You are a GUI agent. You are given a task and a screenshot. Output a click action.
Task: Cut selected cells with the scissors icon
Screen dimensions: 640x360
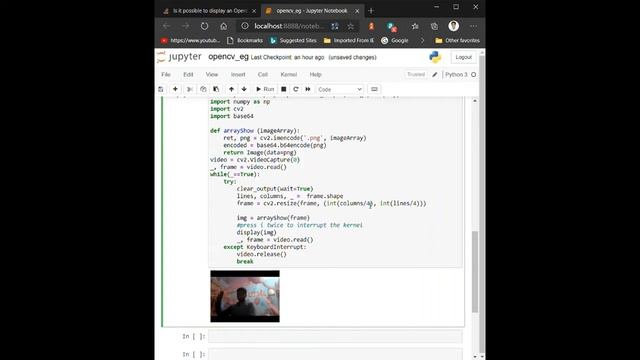(190, 89)
